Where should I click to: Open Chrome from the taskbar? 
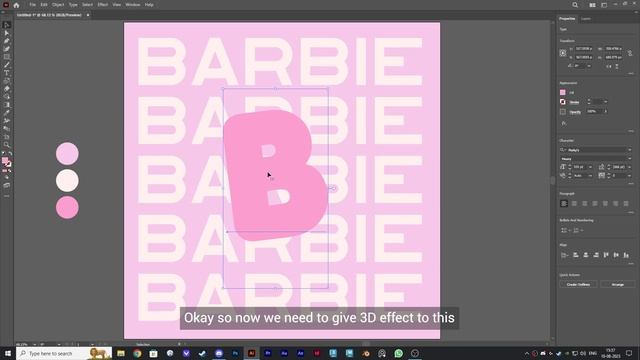pyautogui.click(x=137, y=353)
